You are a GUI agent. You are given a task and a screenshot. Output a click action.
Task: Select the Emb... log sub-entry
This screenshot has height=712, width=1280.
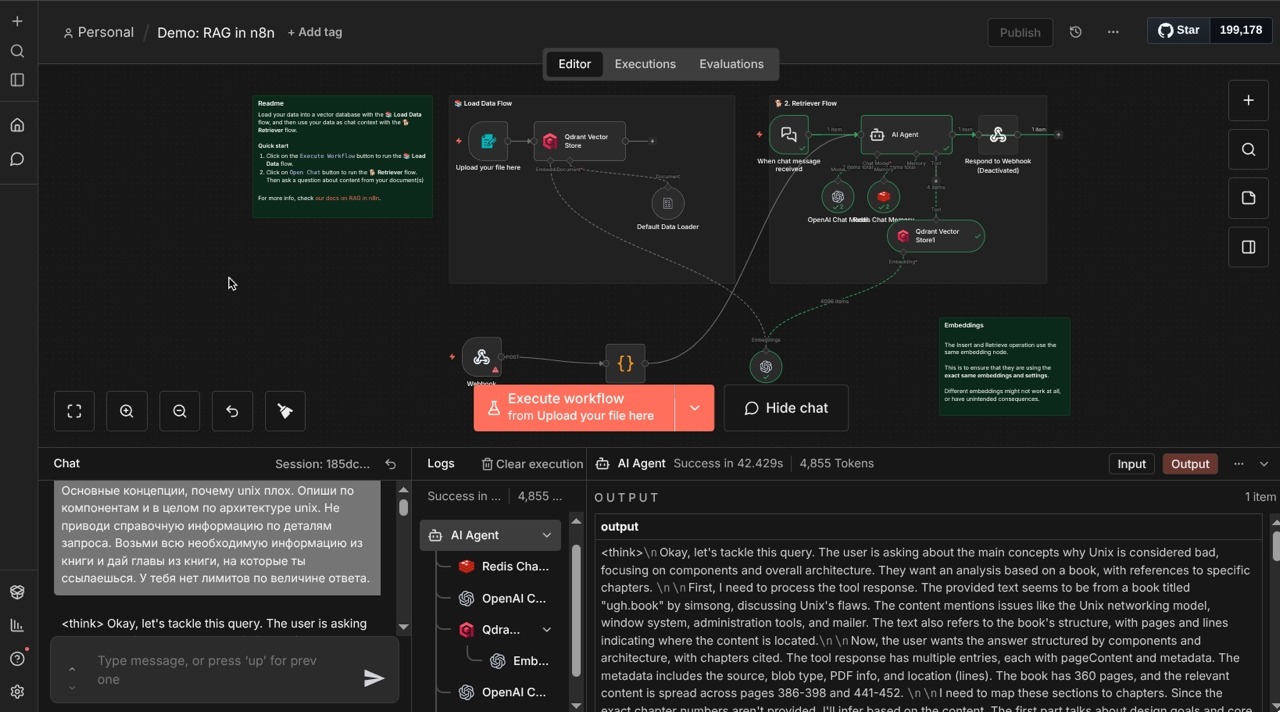tap(520, 661)
